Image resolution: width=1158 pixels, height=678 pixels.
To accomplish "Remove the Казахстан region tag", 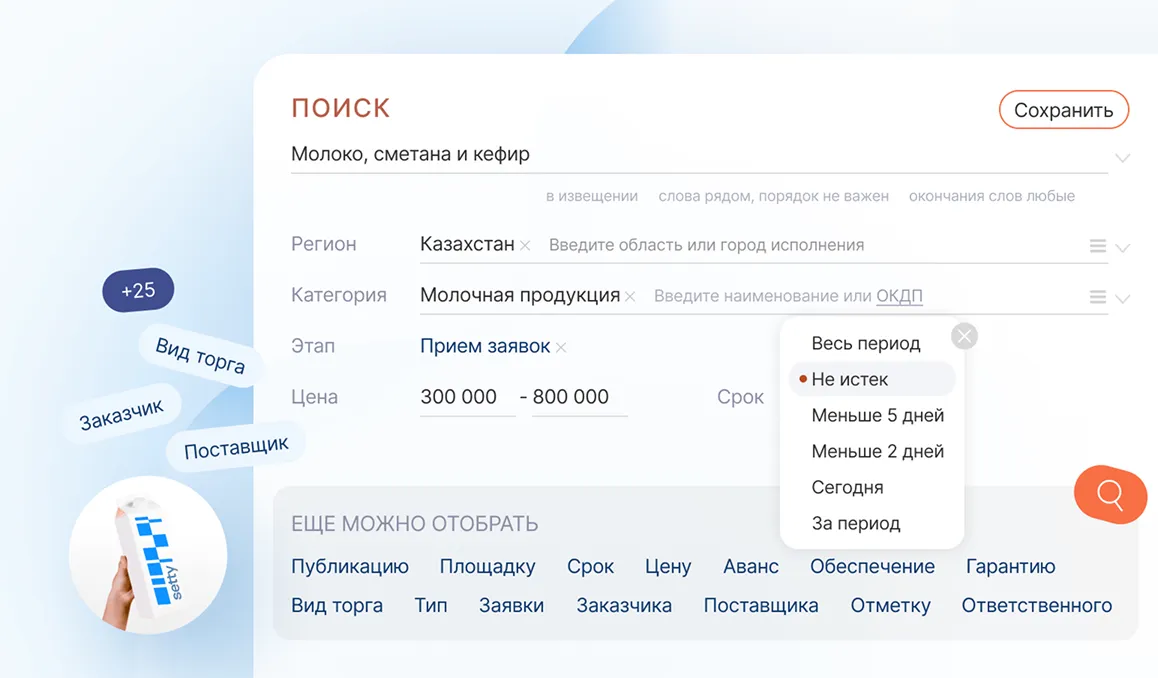I will (x=525, y=246).
